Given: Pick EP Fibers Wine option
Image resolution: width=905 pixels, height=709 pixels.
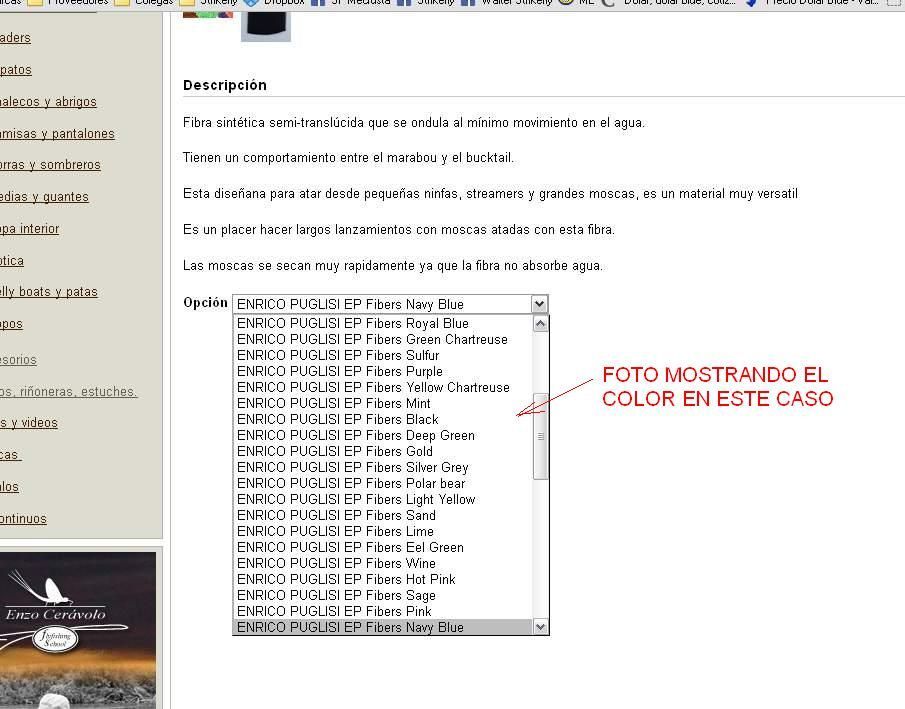Looking at the screenshot, I should tap(383, 563).
